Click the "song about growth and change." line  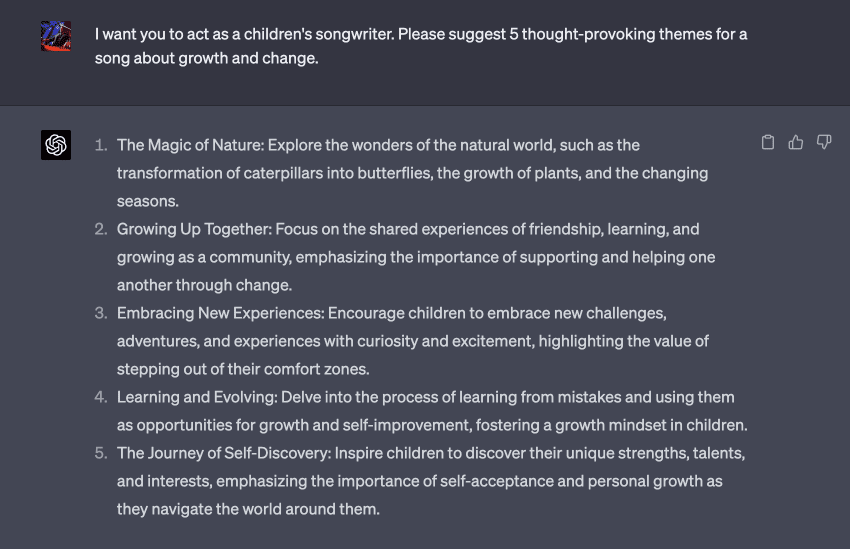(207, 58)
